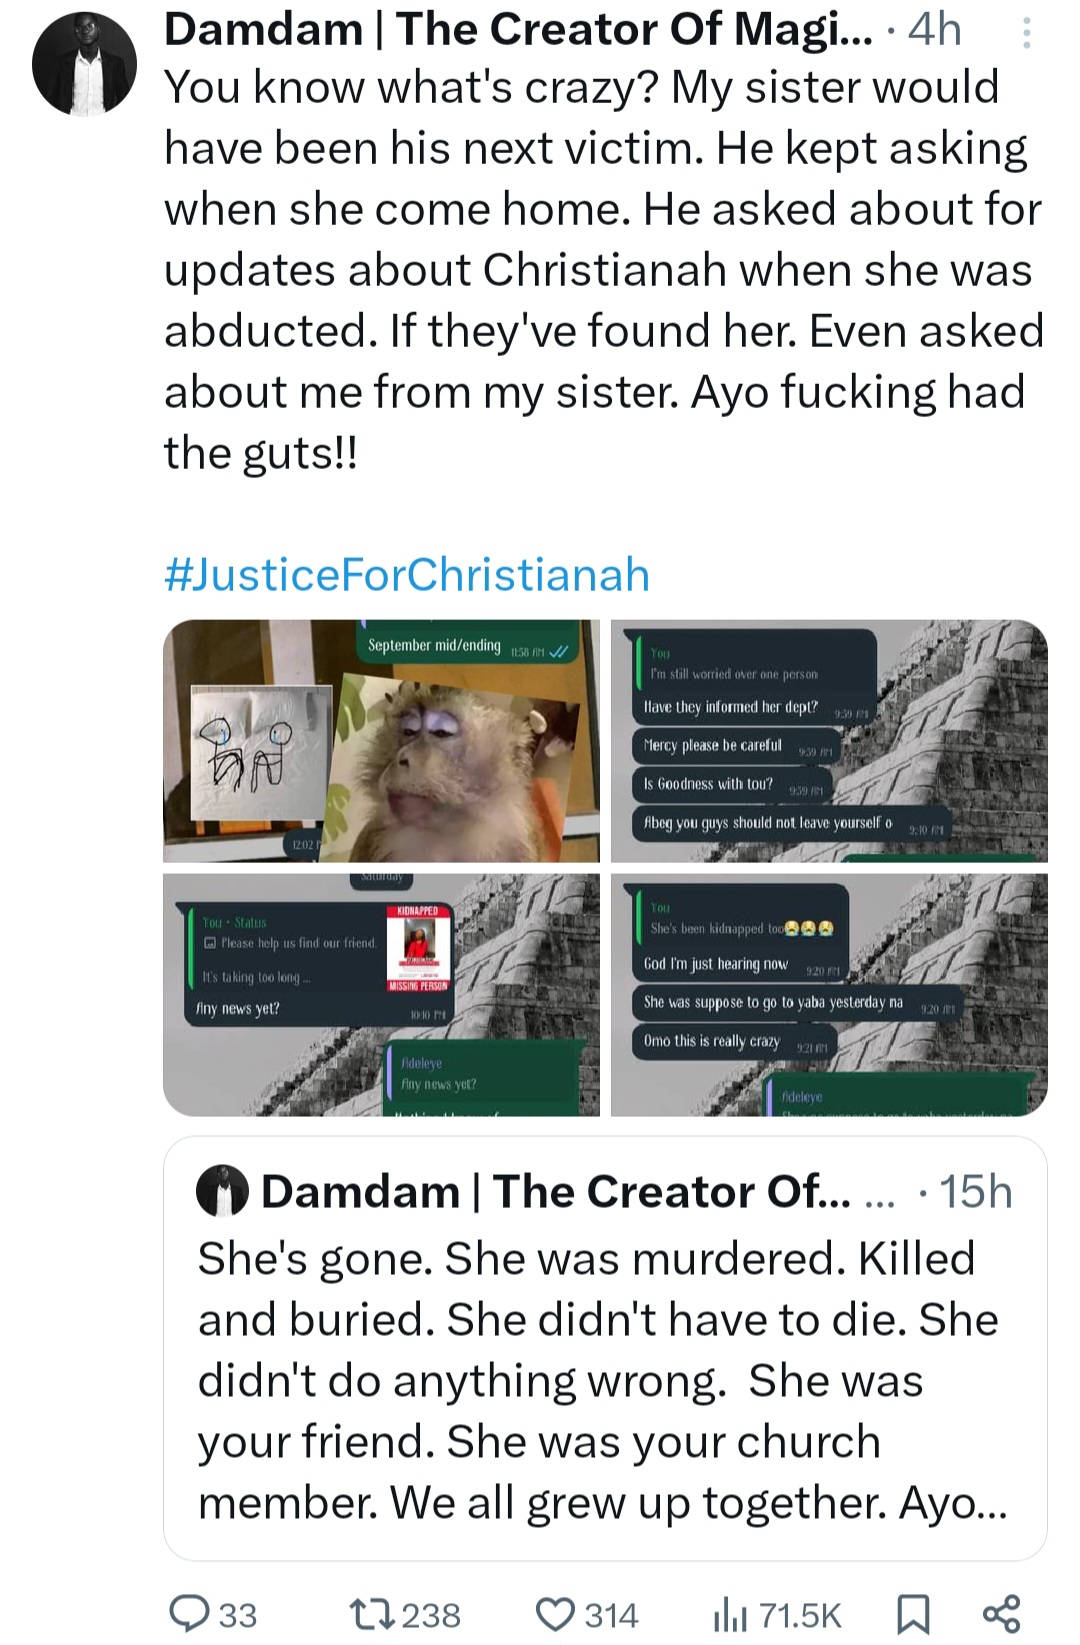Screen dimensions: 1080x1645
Task: Open the reply comments icon
Action: pos(187,1613)
